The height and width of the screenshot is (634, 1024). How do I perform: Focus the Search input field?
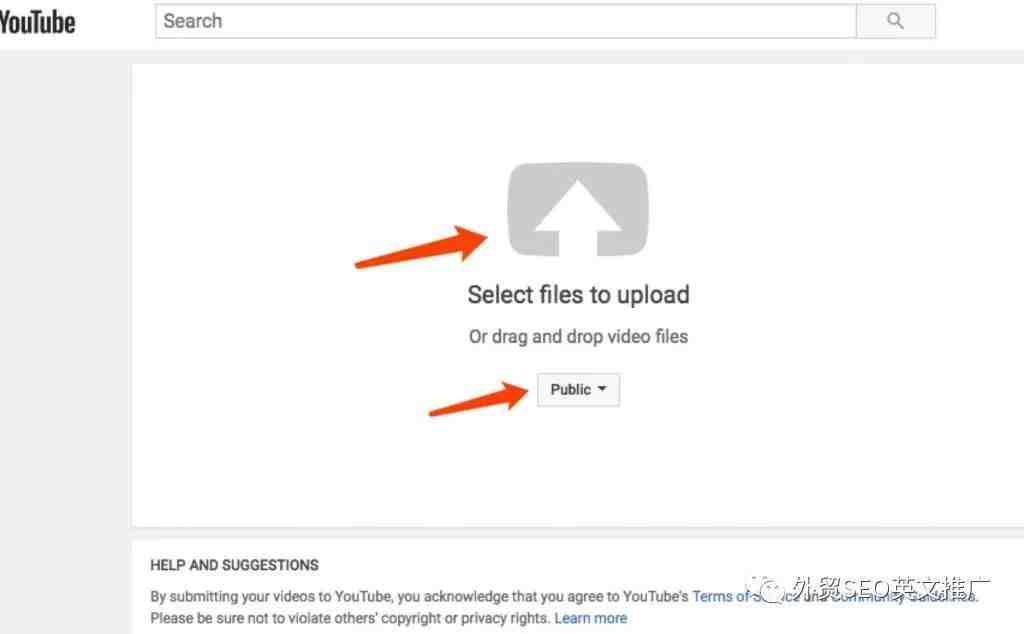[505, 21]
